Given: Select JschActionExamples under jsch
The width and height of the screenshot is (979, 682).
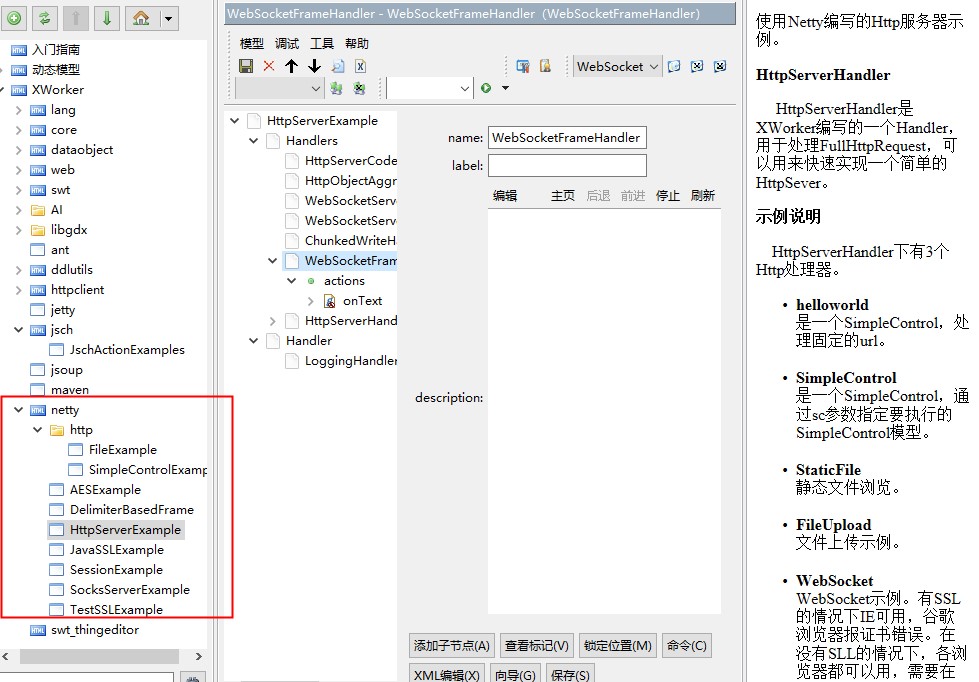Looking at the screenshot, I should [127, 350].
